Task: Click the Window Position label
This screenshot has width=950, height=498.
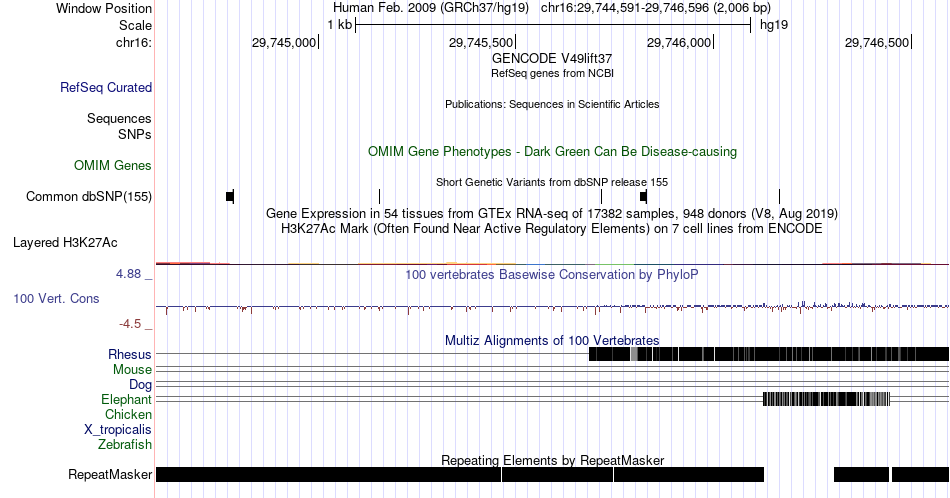Action: click(x=104, y=8)
